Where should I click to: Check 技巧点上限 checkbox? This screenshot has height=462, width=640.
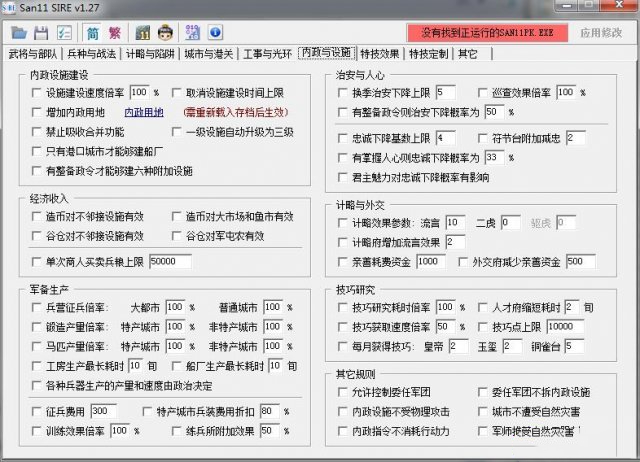coord(483,327)
